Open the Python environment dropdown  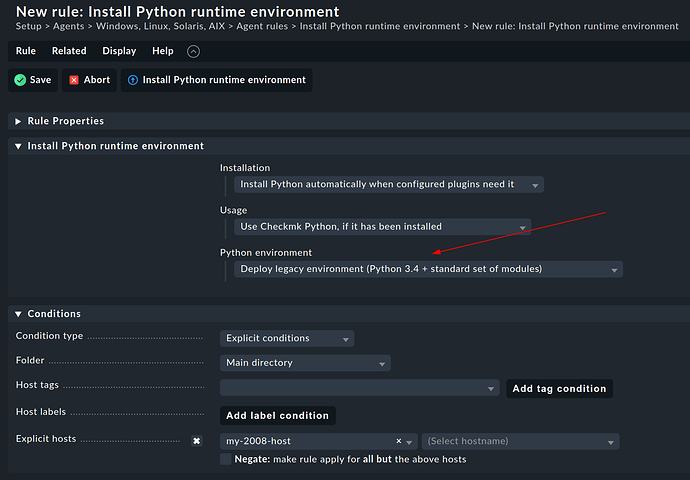click(x=430, y=269)
